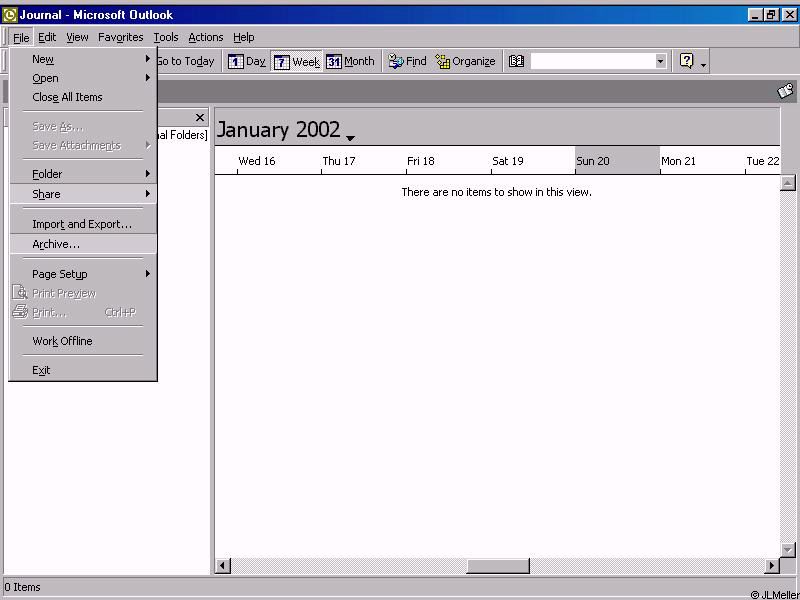Click the January 2002 heading
This screenshot has height=600, width=800.
point(279,130)
